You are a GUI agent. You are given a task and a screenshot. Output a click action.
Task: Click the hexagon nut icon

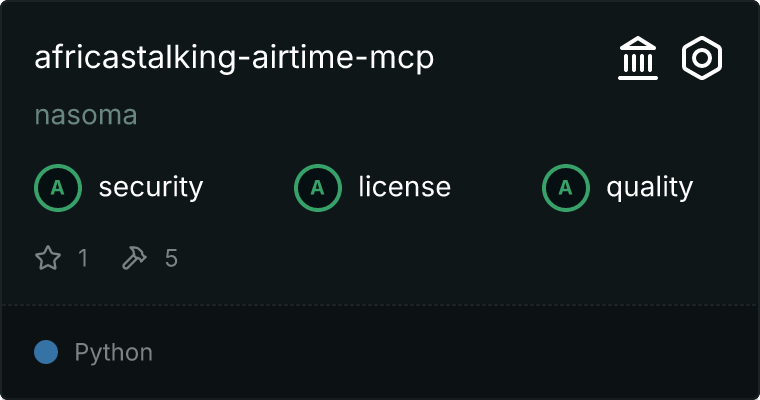click(x=702, y=58)
